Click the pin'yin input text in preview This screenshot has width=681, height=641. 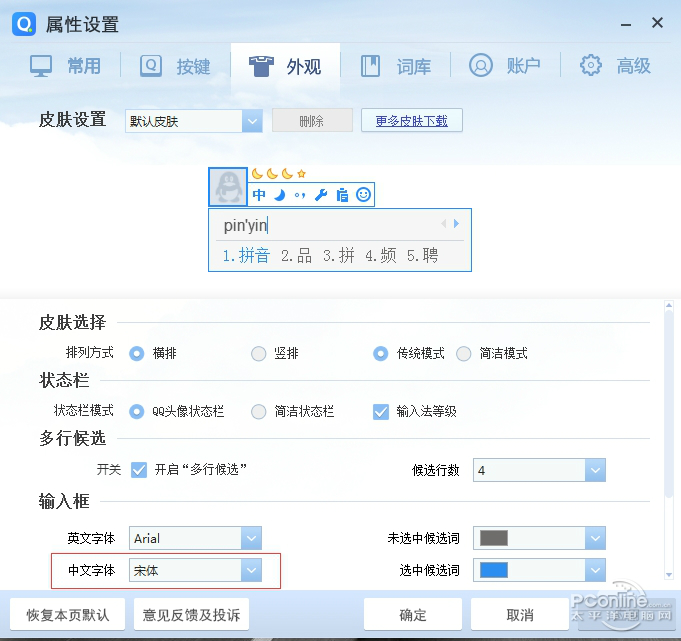(x=245, y=225)
